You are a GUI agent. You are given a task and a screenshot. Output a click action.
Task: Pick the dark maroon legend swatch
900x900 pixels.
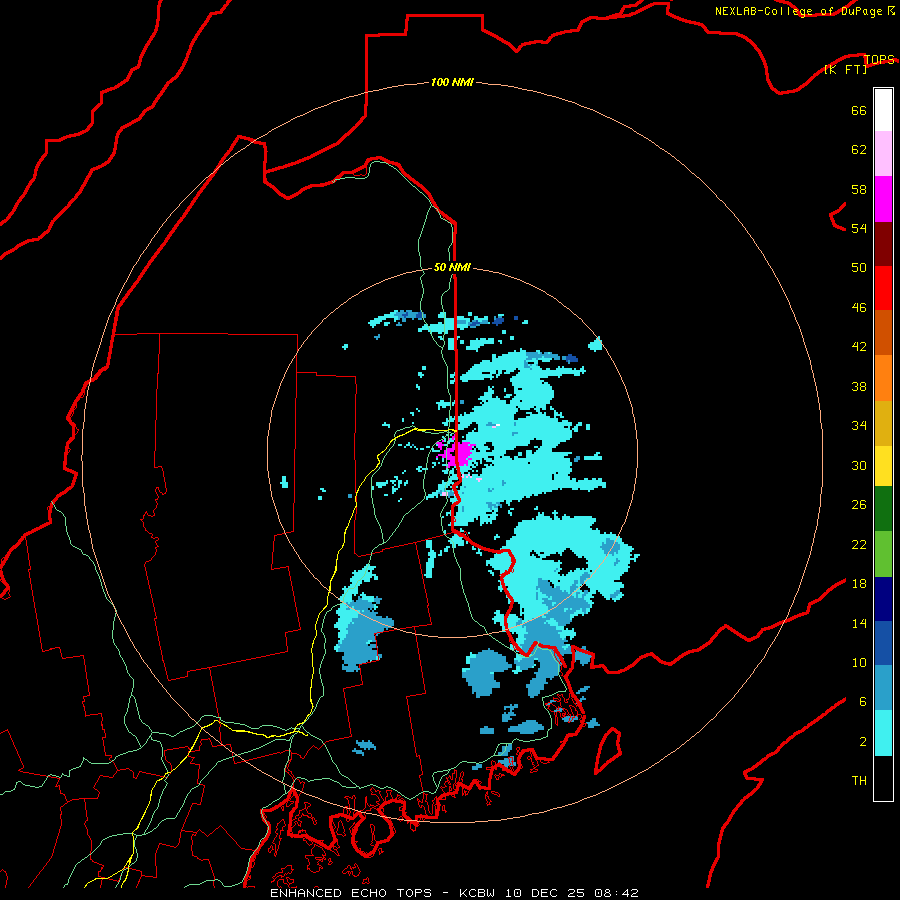pyautogui.click(x=883, y=244)
